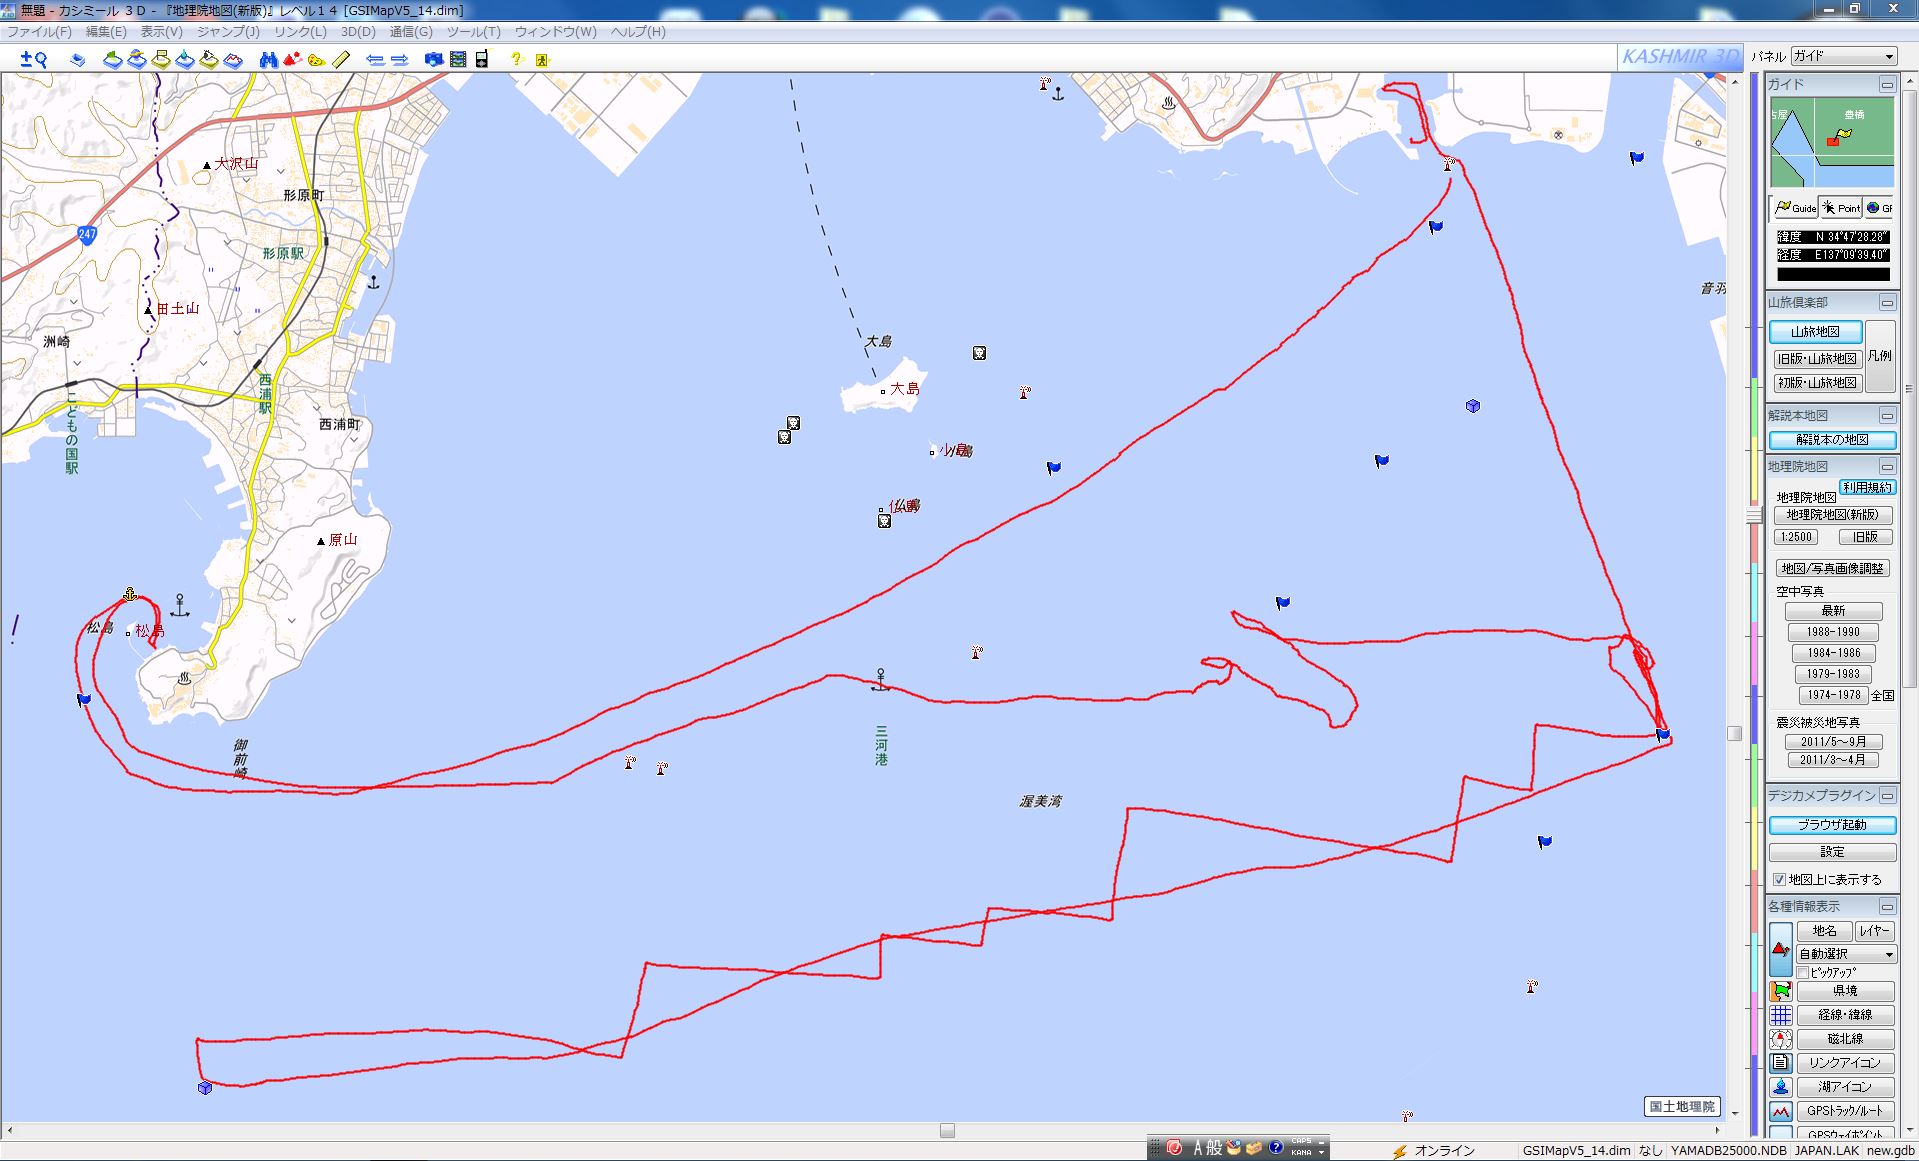Click the blue camera toolbar icon

(434, 60)
